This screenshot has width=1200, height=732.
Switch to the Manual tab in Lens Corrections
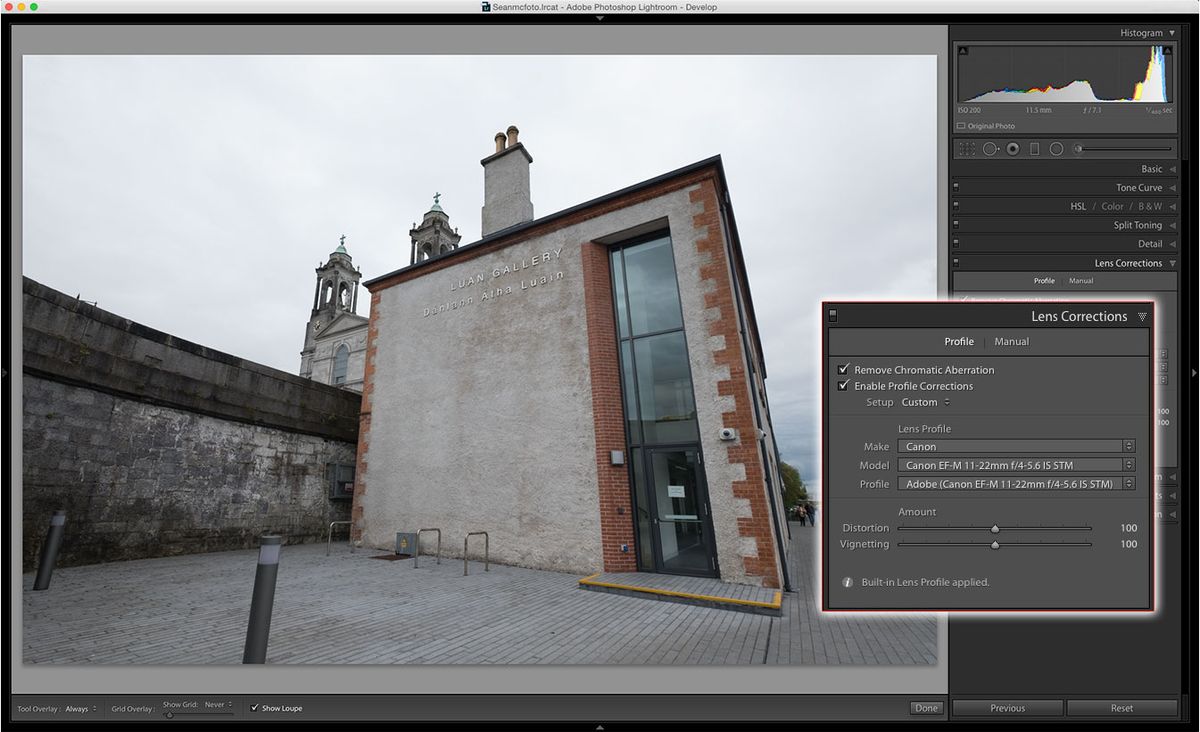click(1011, 341)
